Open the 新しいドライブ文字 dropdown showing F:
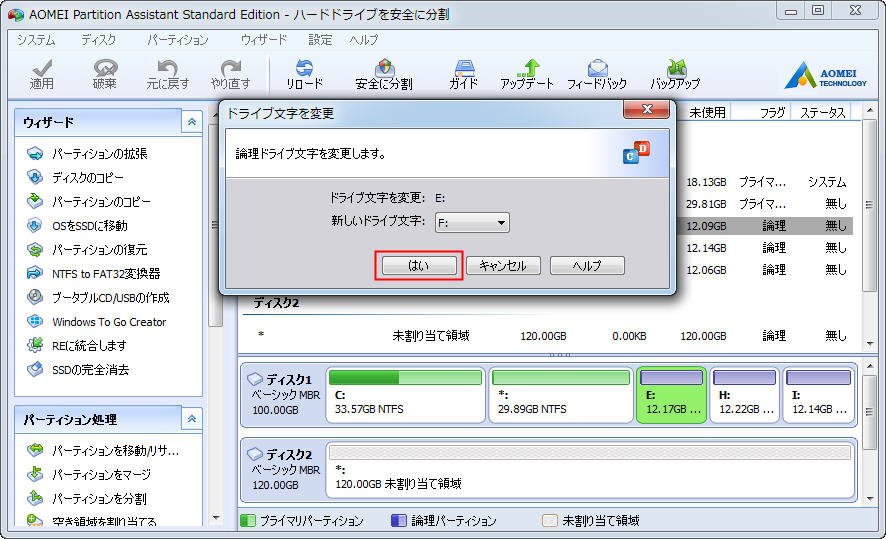Viewport: 886px width, 539px height. pyautogui.click(x=472, y=223)
